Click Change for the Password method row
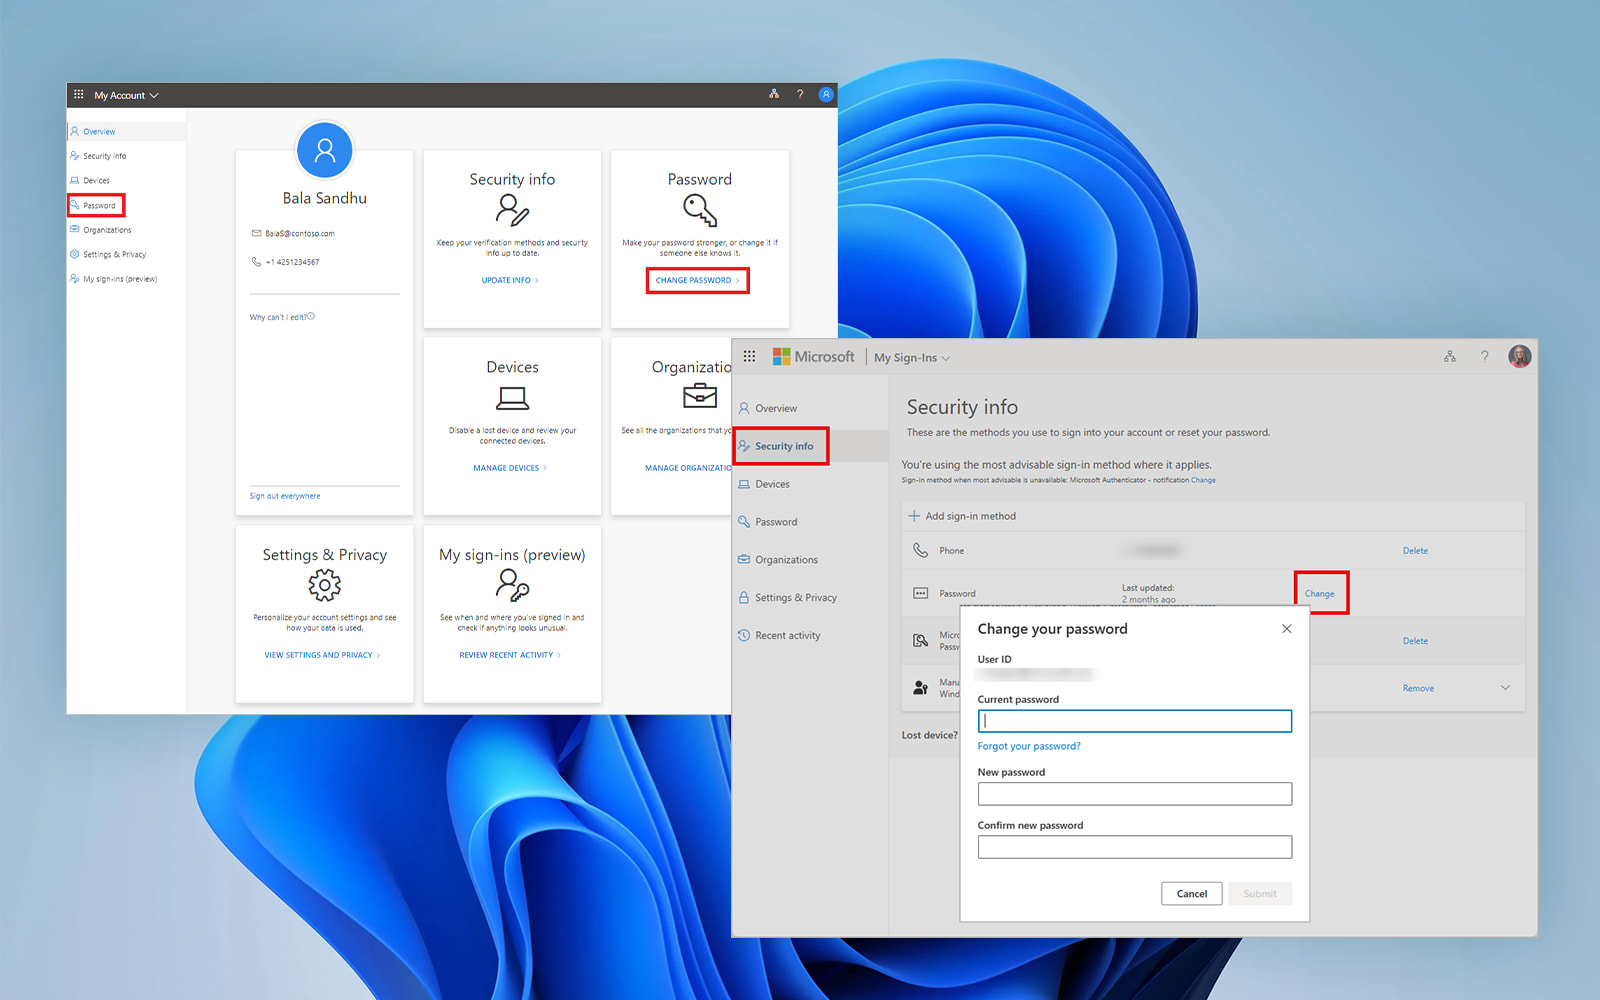Screen dimensions: 1600x1000 [x=1320, y=593]
